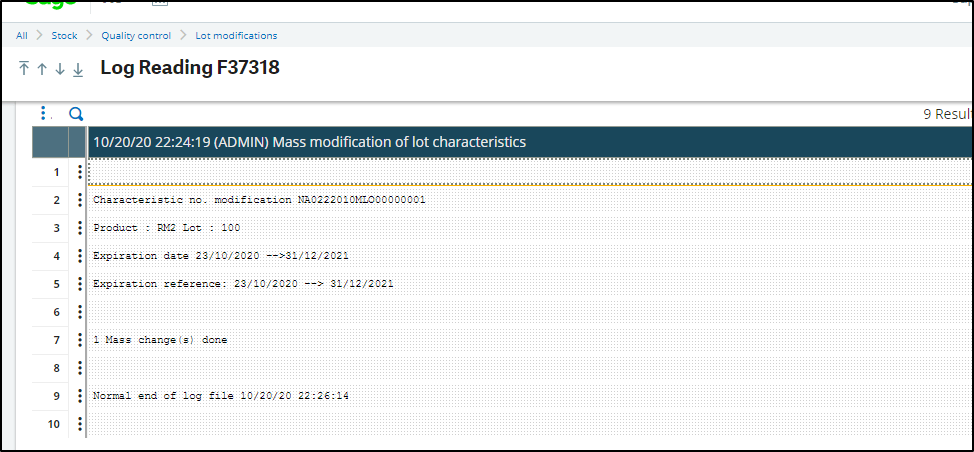Click the Mass modification column header
Screen dimensions: 974x452
pyautogui.click(x=310, y=142)
